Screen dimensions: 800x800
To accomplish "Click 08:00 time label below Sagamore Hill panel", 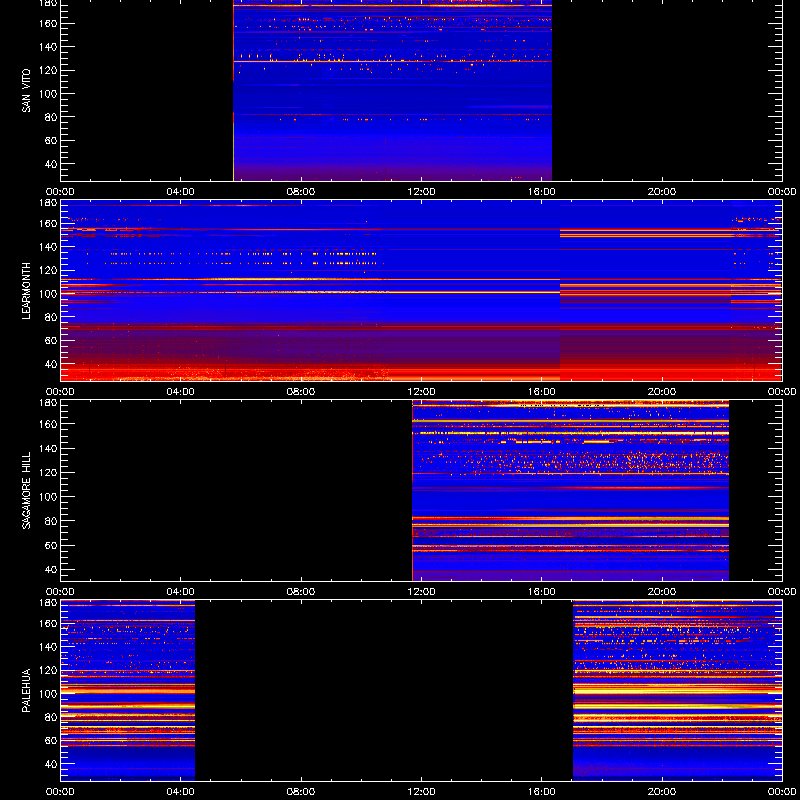I will tap(301, 592).
